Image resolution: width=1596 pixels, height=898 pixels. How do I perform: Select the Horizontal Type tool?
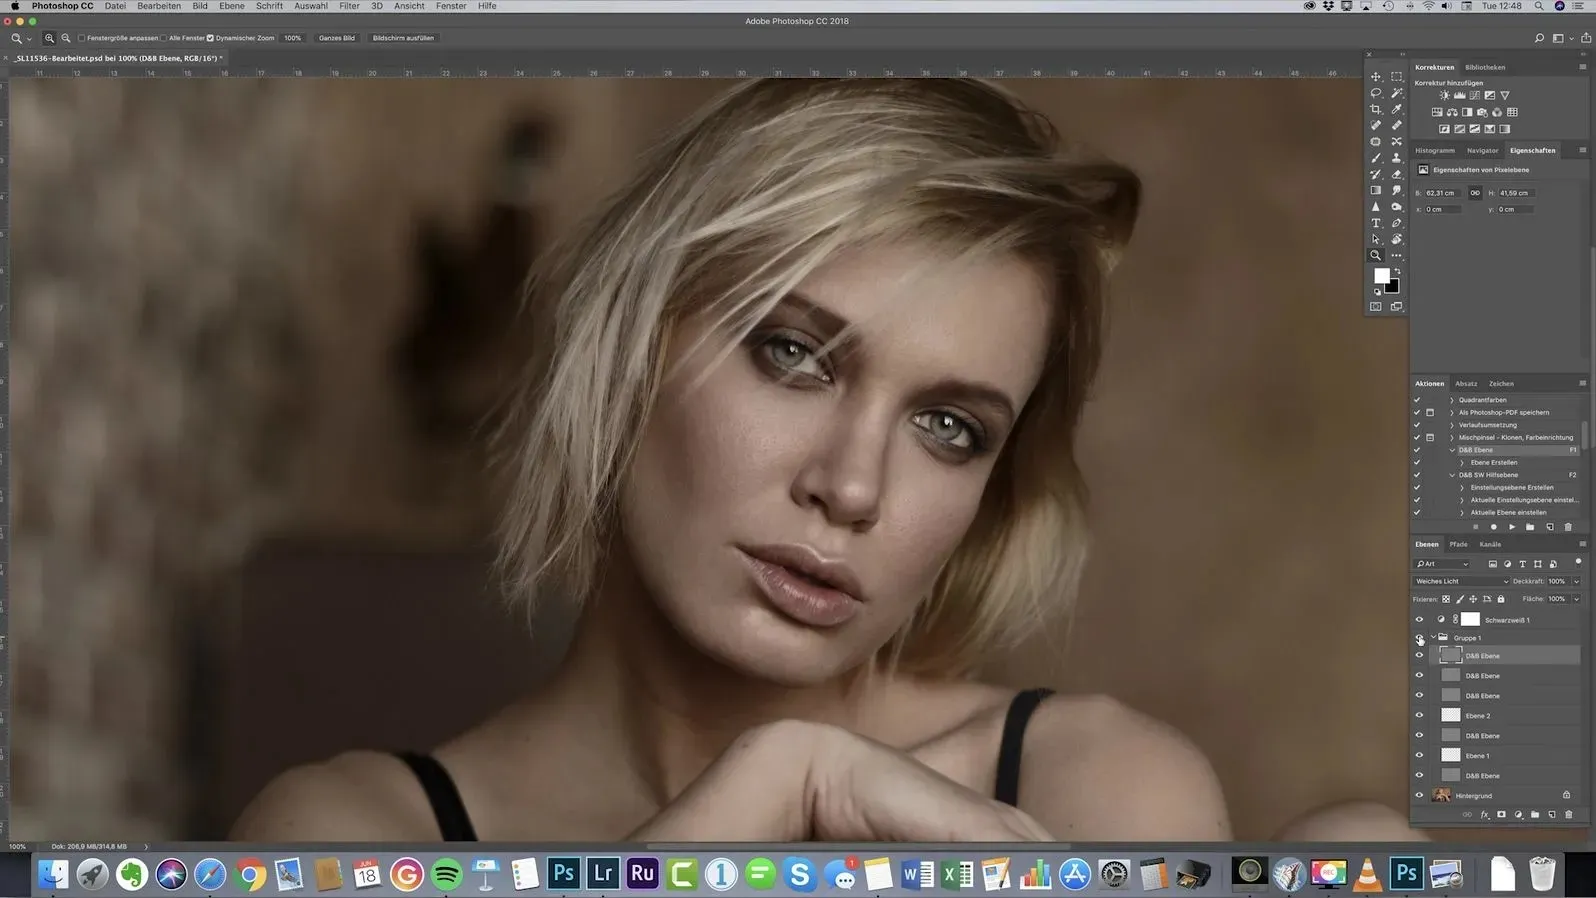point(1376,223)
